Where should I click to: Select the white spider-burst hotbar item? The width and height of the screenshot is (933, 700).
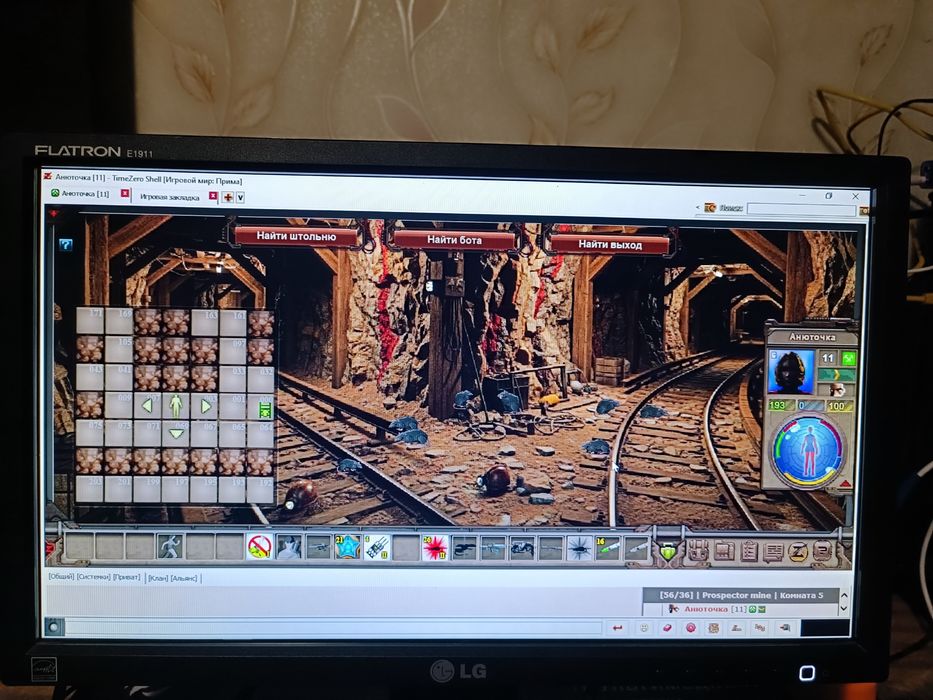coord(580,549)
